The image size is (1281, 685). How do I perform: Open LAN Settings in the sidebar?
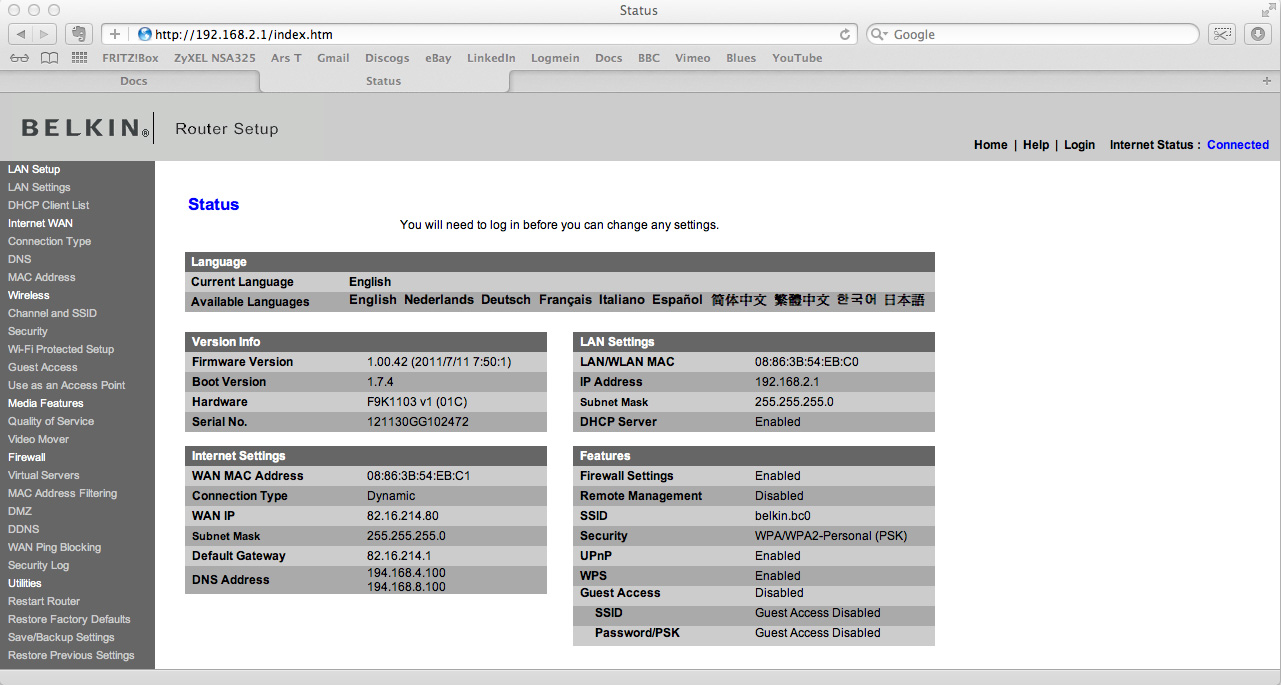[x=39, y=187]
